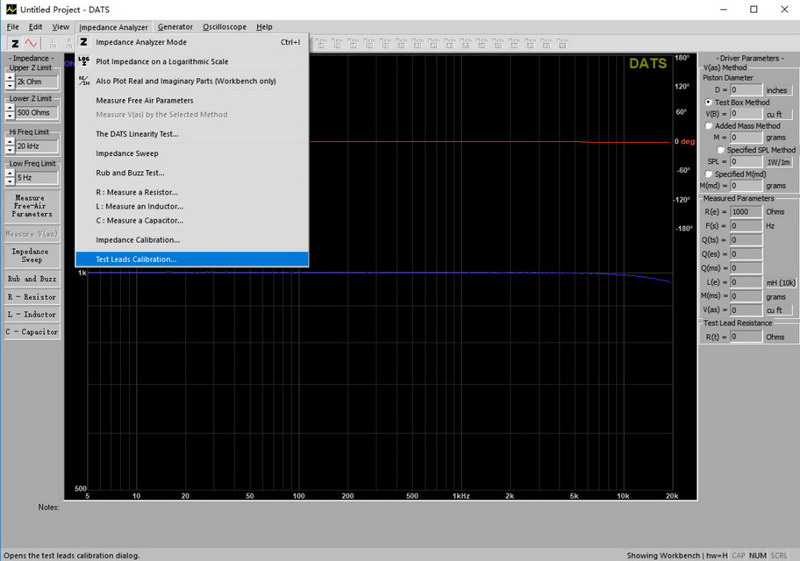
Task: Select the Added Mass Method option
Action: pyautogui.click(x=709, y=126)
